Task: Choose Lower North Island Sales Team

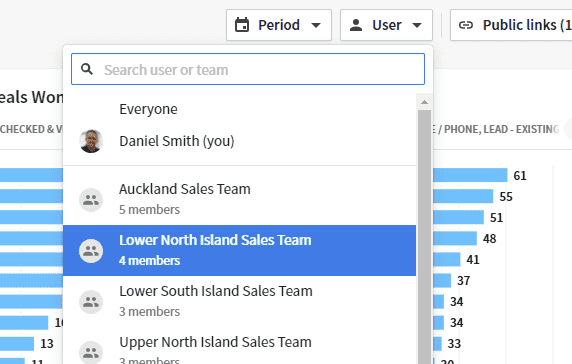Action: [x=239, y=251]
